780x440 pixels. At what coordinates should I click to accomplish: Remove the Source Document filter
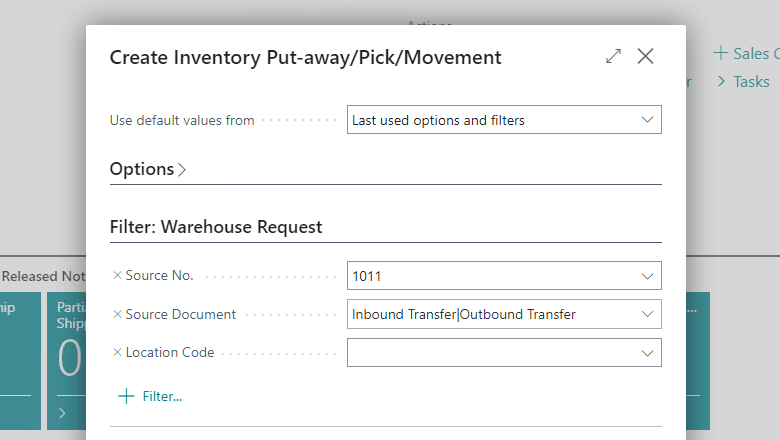(117, 314)
